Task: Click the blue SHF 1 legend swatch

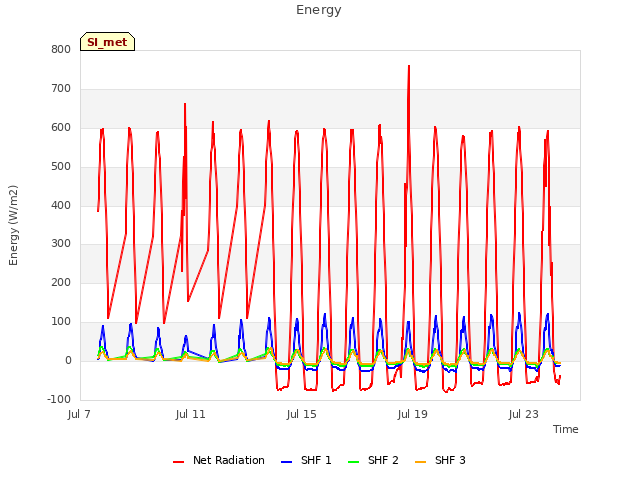Action: click(287, 462)
